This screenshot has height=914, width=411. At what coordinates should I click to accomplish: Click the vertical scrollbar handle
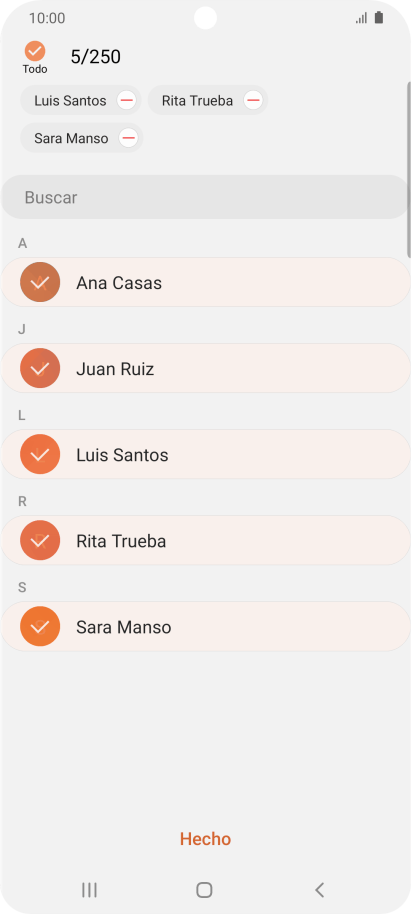coord(409,170)
